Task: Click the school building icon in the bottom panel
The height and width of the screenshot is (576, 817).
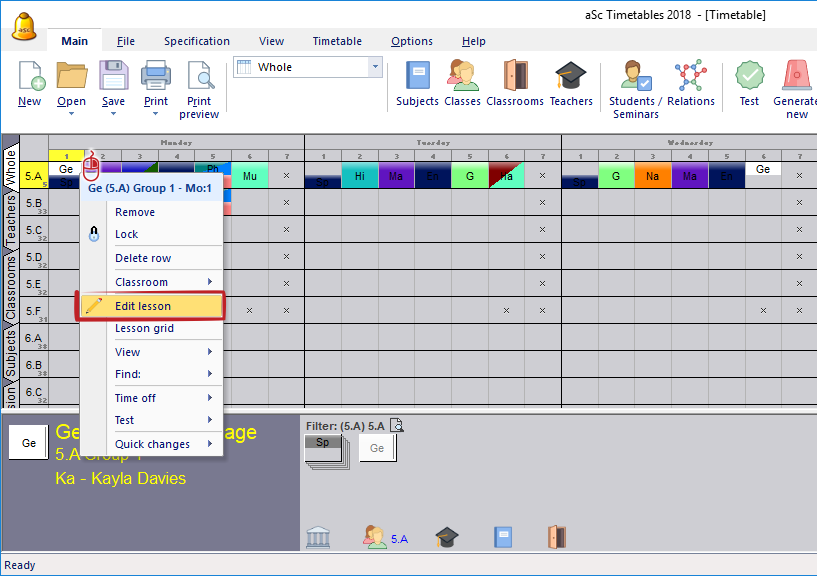Action: coord(318,538)
